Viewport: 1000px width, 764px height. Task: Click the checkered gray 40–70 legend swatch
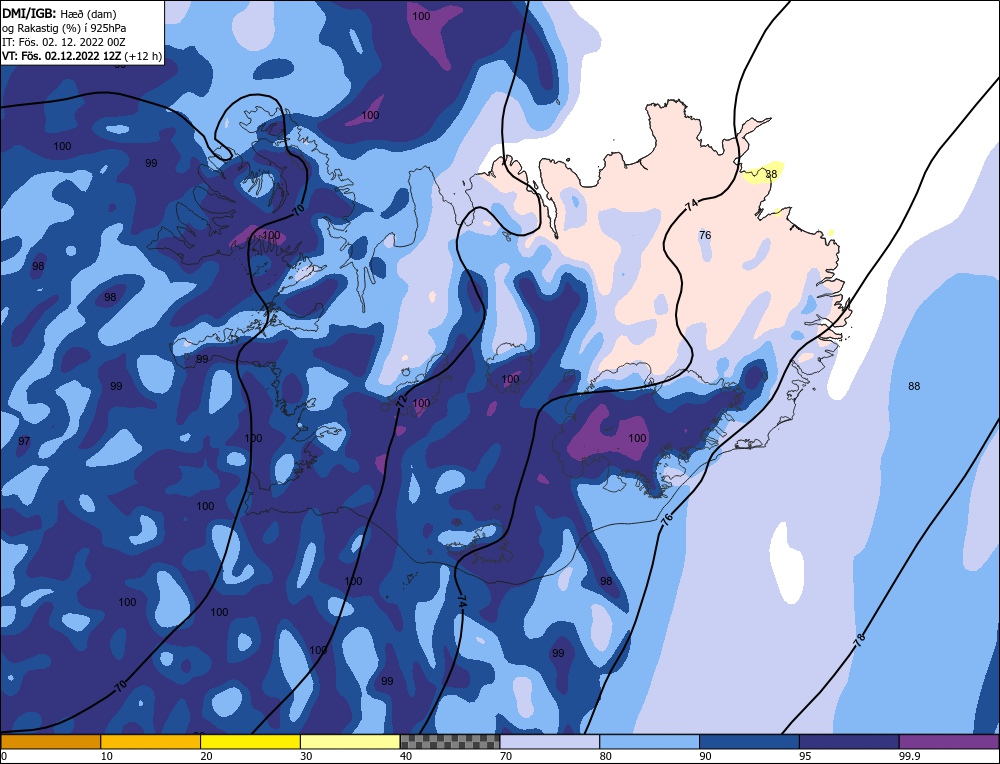coord(450,741)
